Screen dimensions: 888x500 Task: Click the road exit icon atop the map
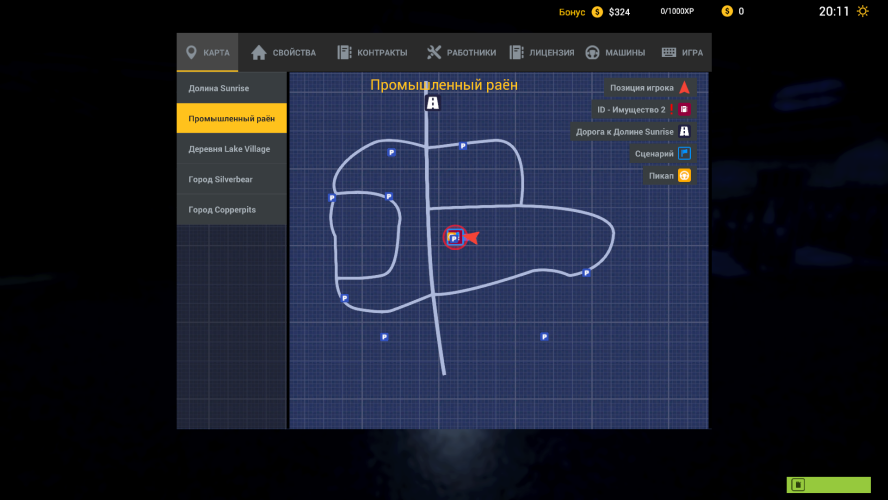click(x=432, y=103)
